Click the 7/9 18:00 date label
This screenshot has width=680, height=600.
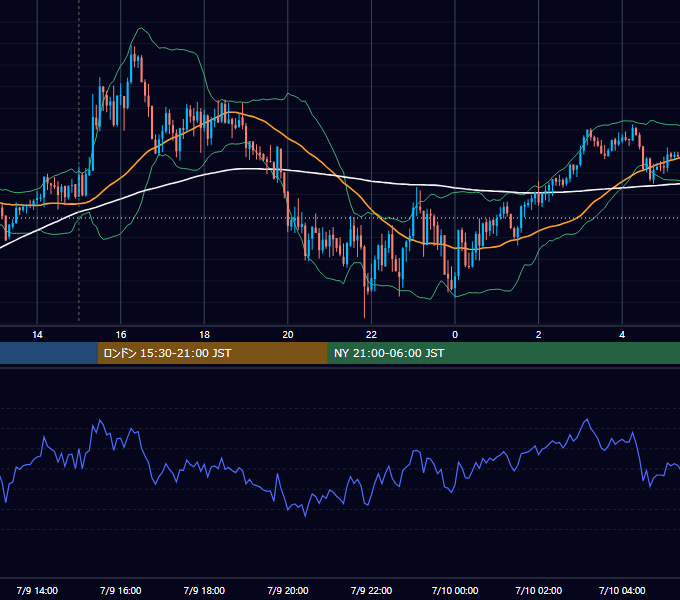204,590
